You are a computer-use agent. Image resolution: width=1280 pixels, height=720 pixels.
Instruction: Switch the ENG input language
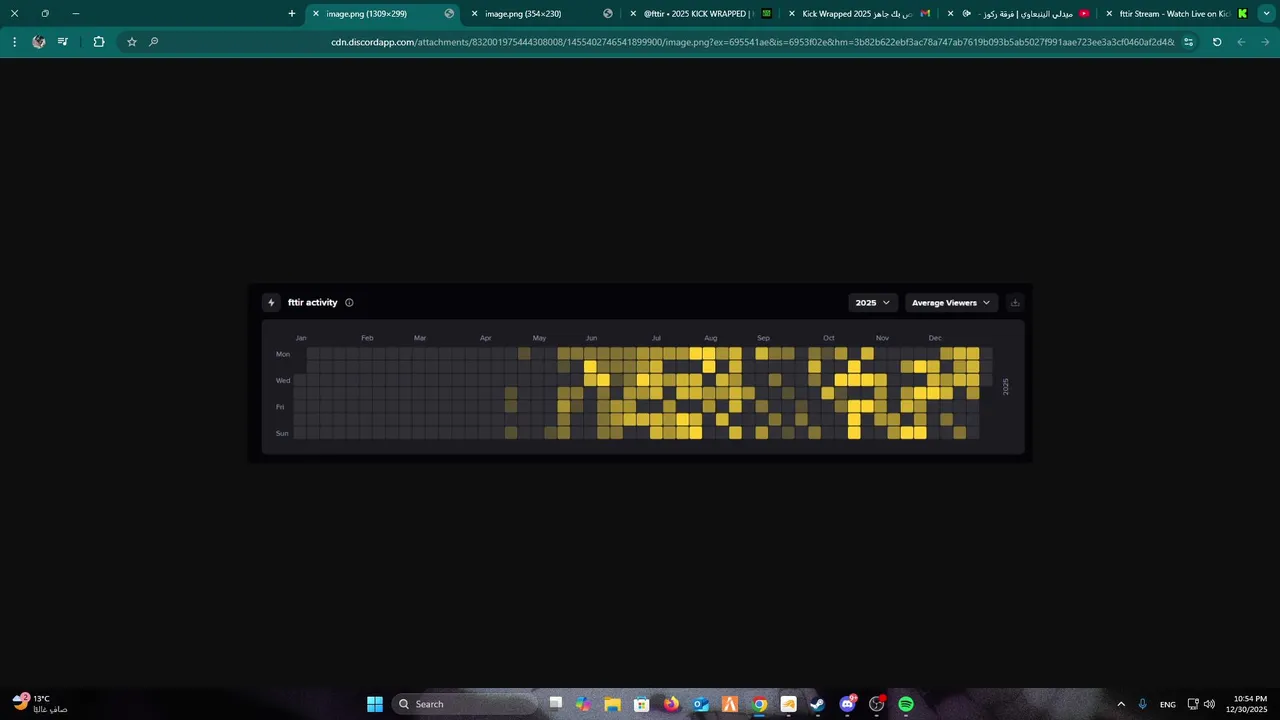[1168, 704]
